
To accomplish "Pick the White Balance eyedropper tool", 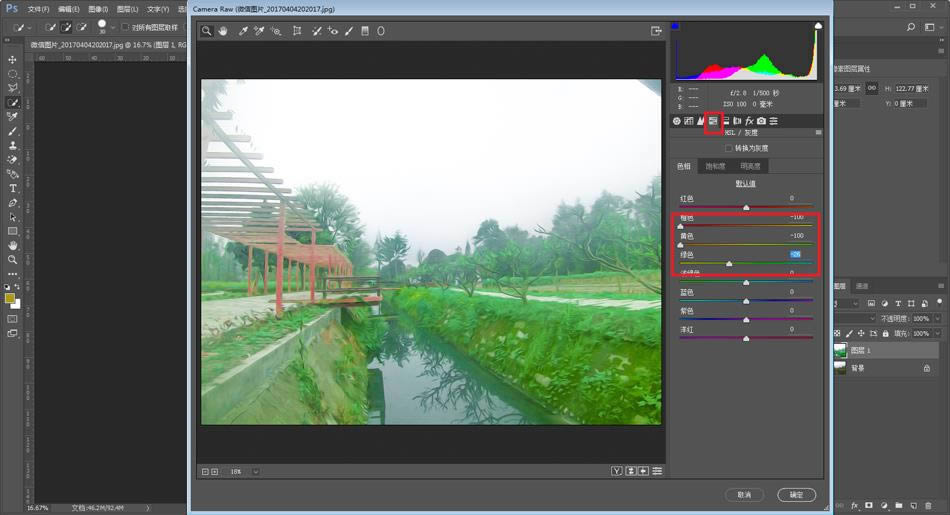I will point(242,31).
